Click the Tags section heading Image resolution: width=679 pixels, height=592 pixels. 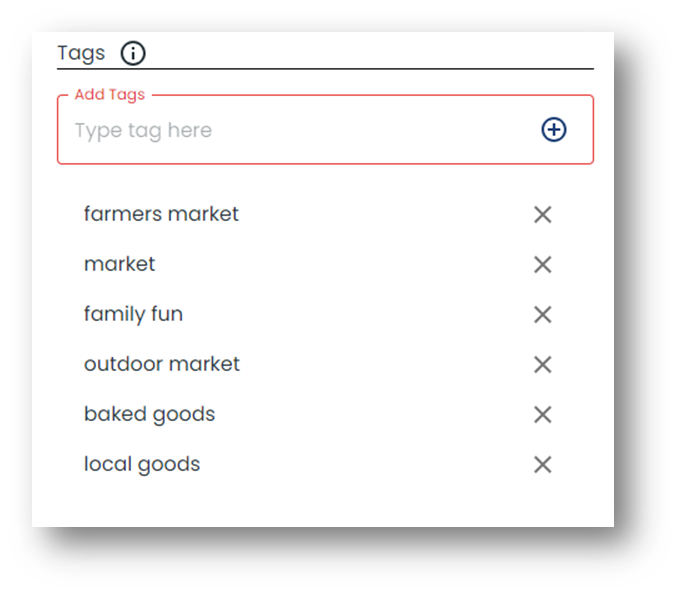81,54
